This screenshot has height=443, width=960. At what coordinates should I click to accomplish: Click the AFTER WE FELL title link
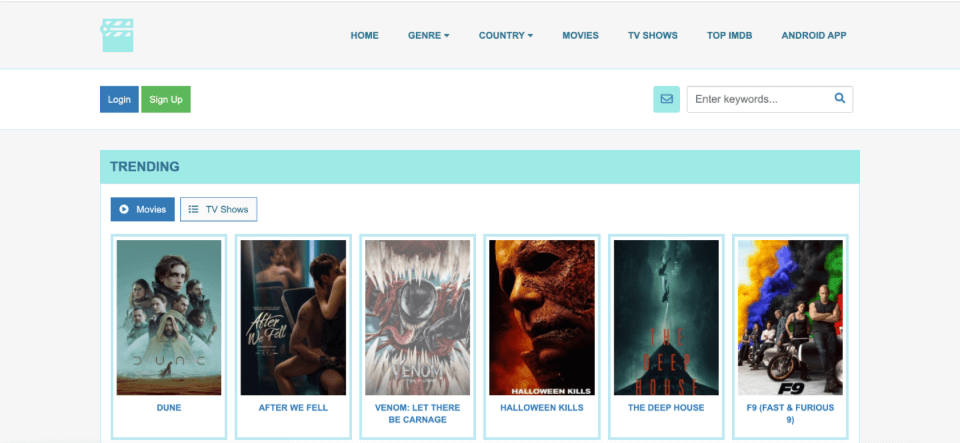pos(293,408)
